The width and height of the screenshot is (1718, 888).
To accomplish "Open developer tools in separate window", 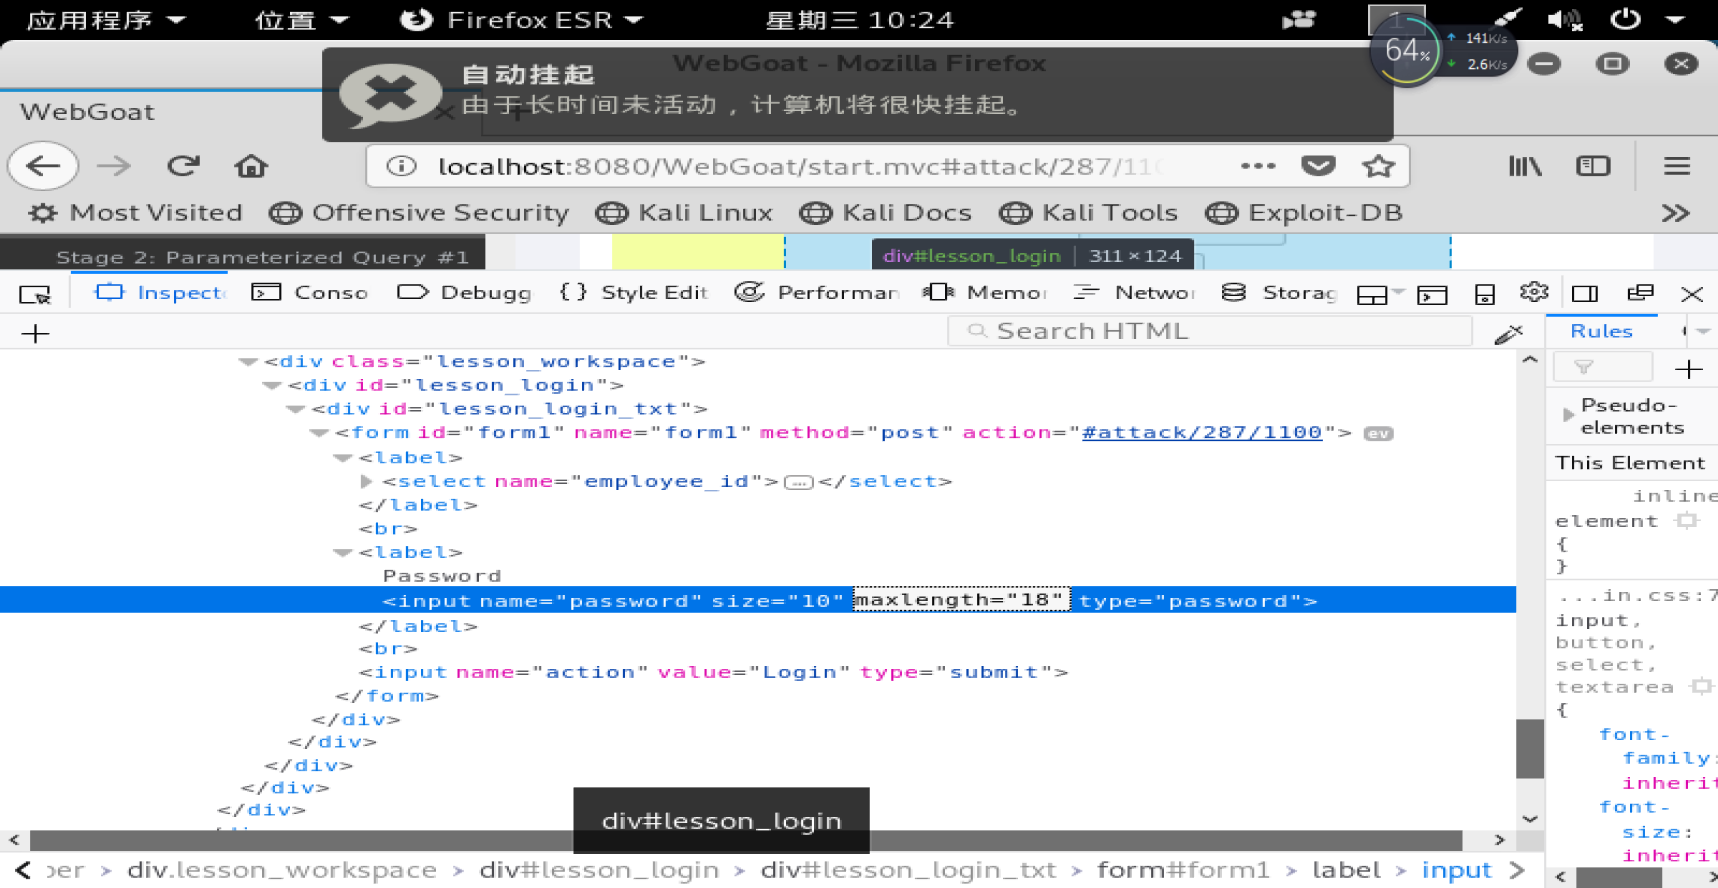I will [1640, 293].
